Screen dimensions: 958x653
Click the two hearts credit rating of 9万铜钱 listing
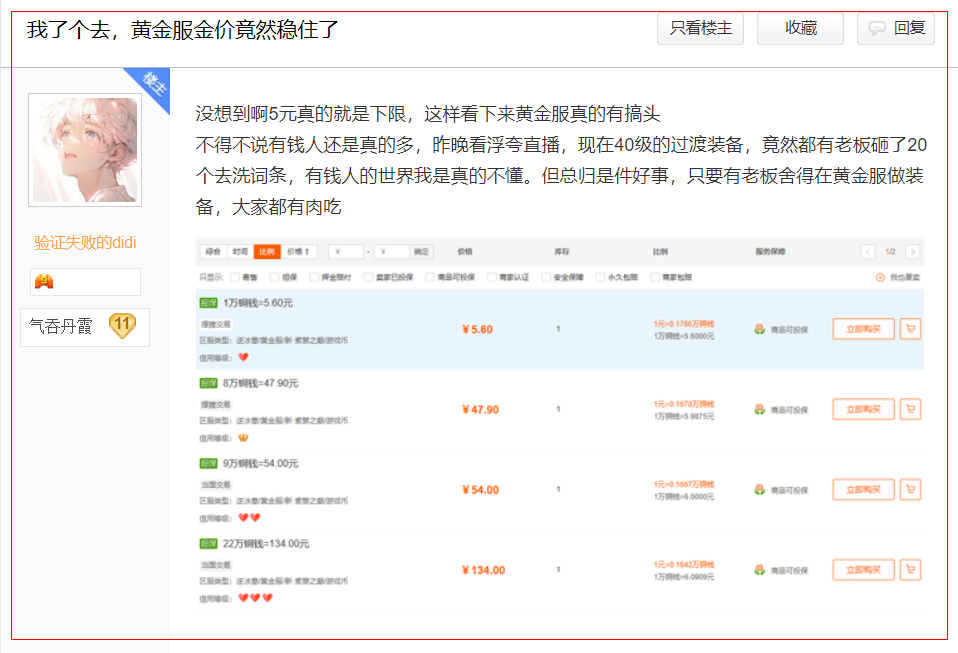(x=249, y=518)
